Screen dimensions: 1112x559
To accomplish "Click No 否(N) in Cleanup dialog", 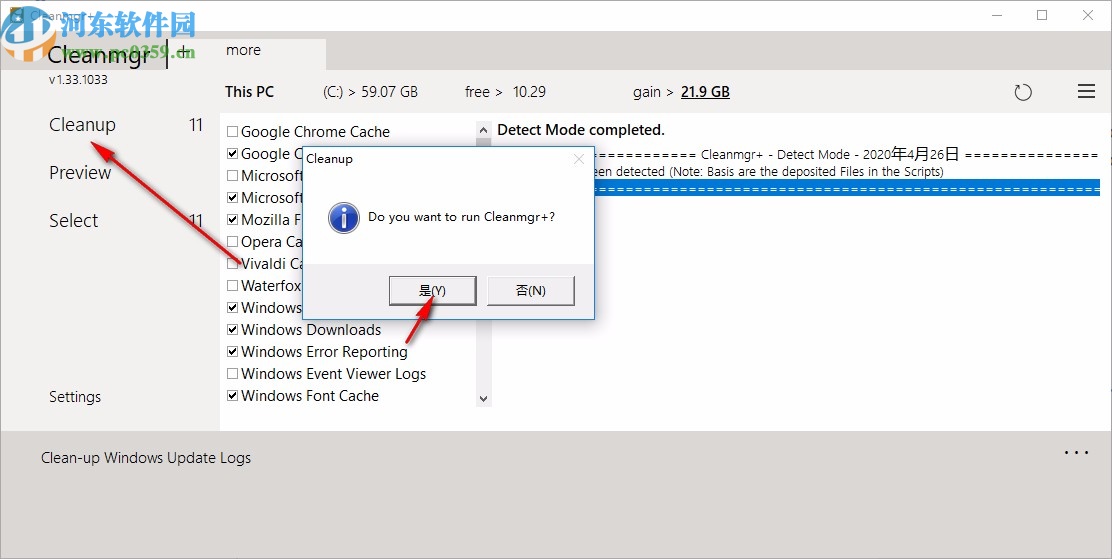I will point(530,291).
